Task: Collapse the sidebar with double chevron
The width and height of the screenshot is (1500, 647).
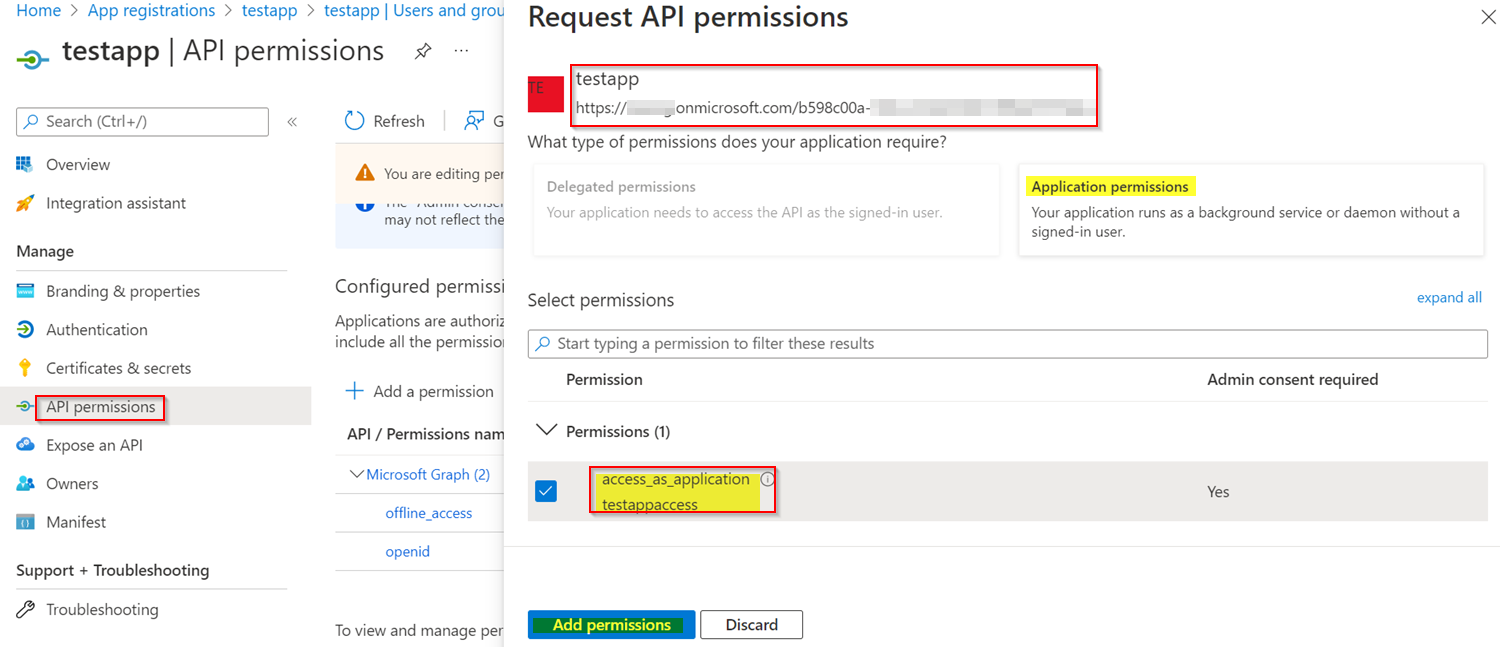Action: pos(292,122)
